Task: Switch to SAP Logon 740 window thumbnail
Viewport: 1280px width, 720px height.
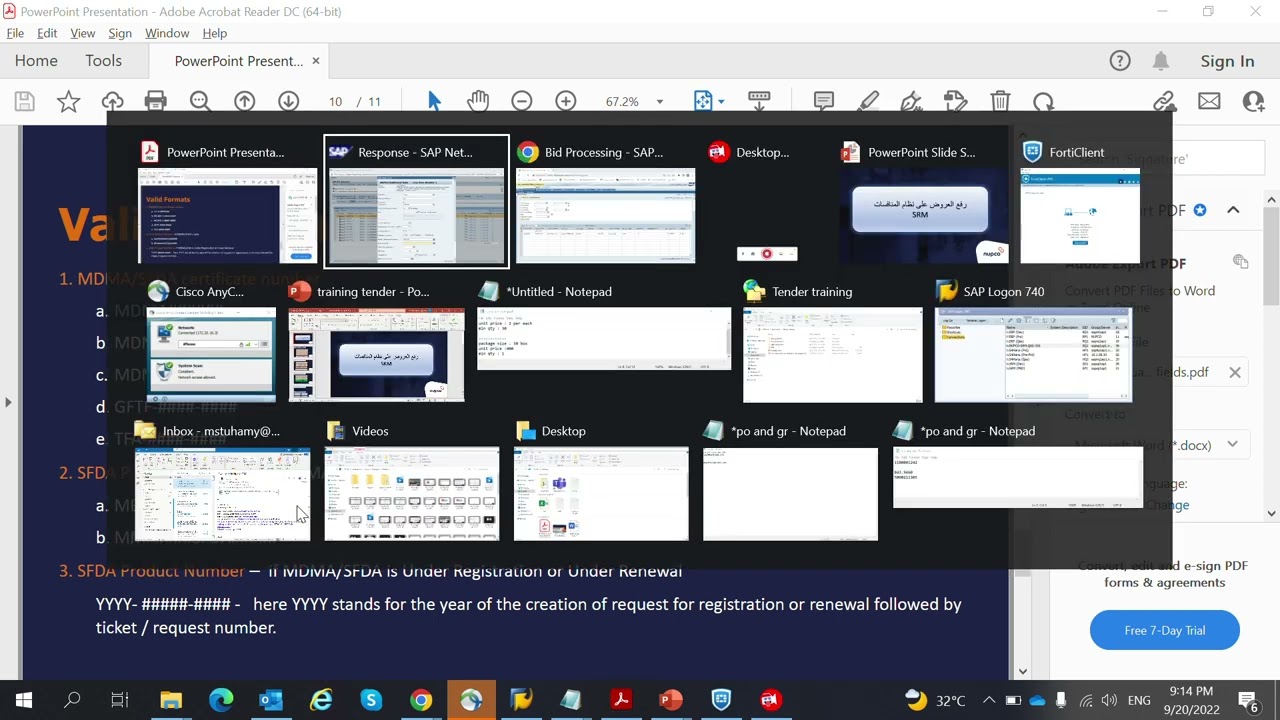Action: (1032, 341)
